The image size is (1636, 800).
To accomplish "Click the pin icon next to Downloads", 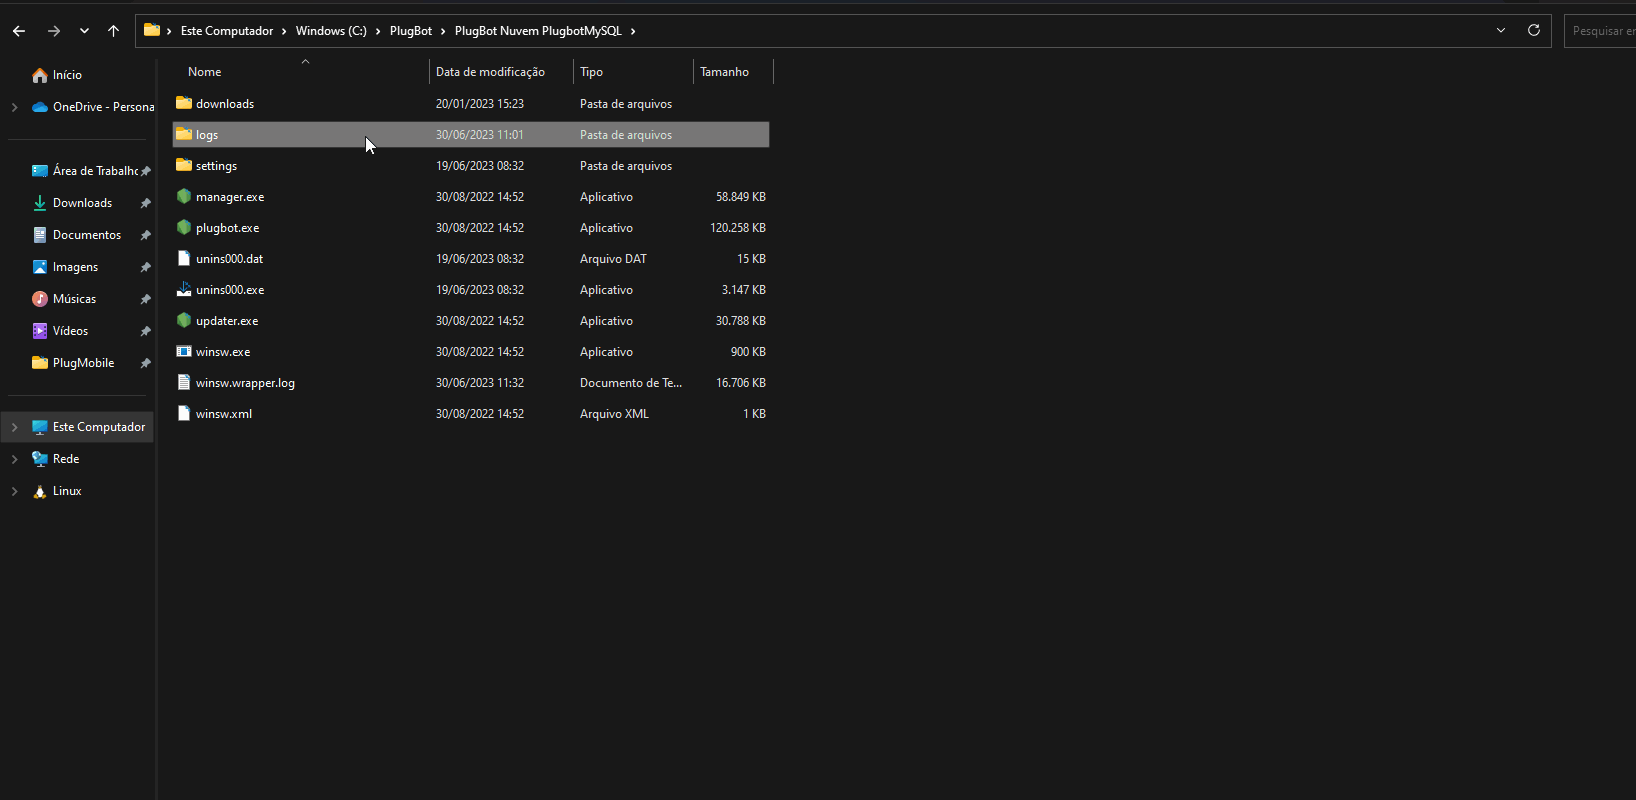I will [145, 203].
